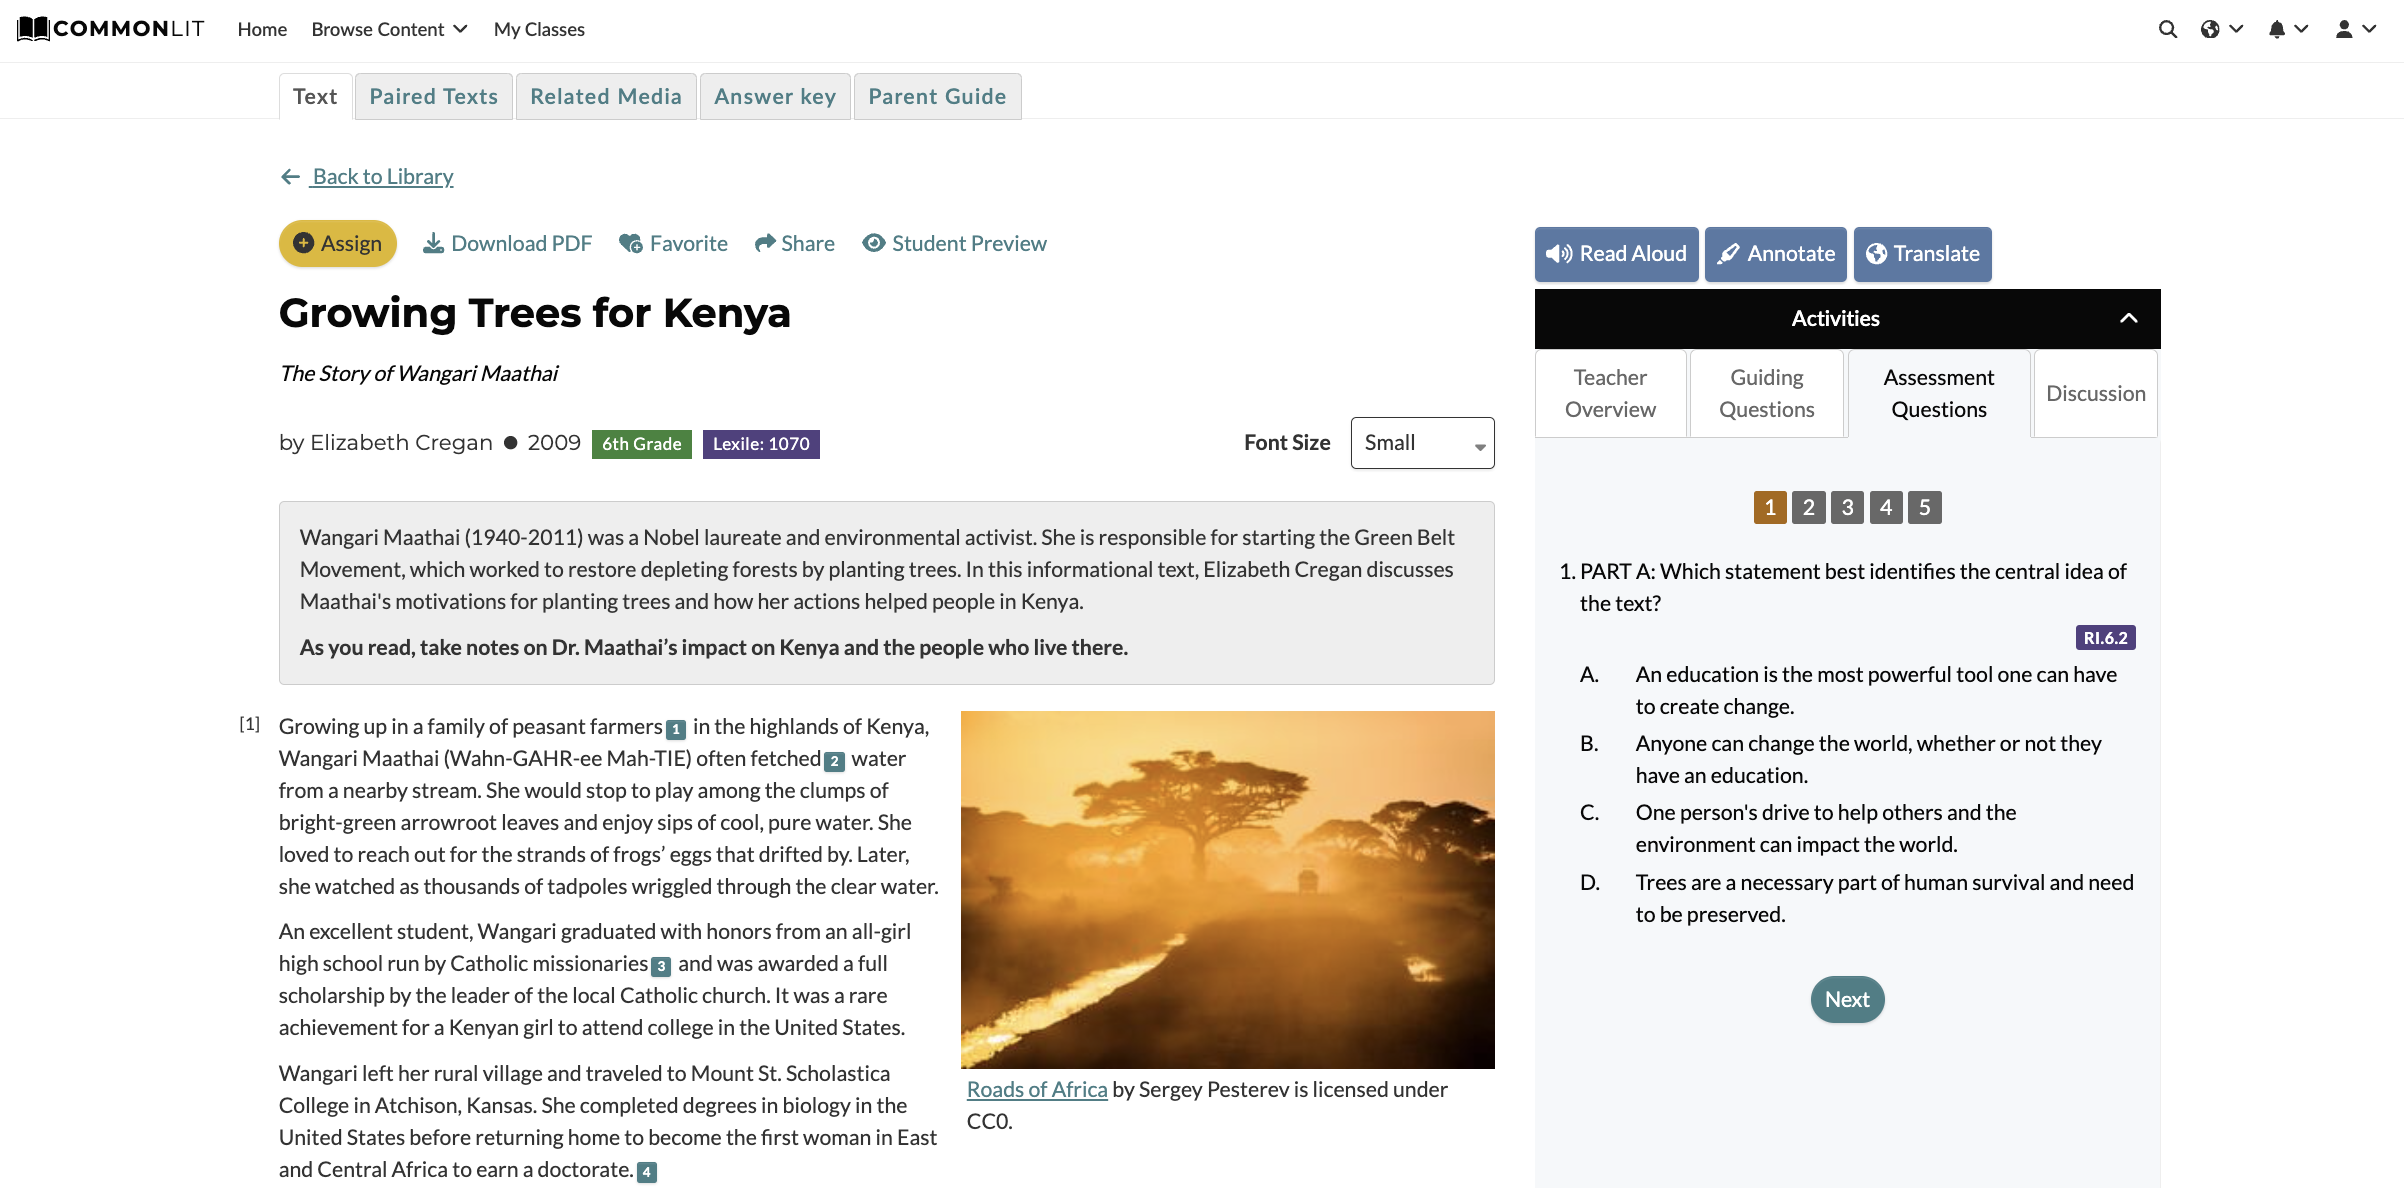Collapse the Activities panel chevron

pos(2129,319)
